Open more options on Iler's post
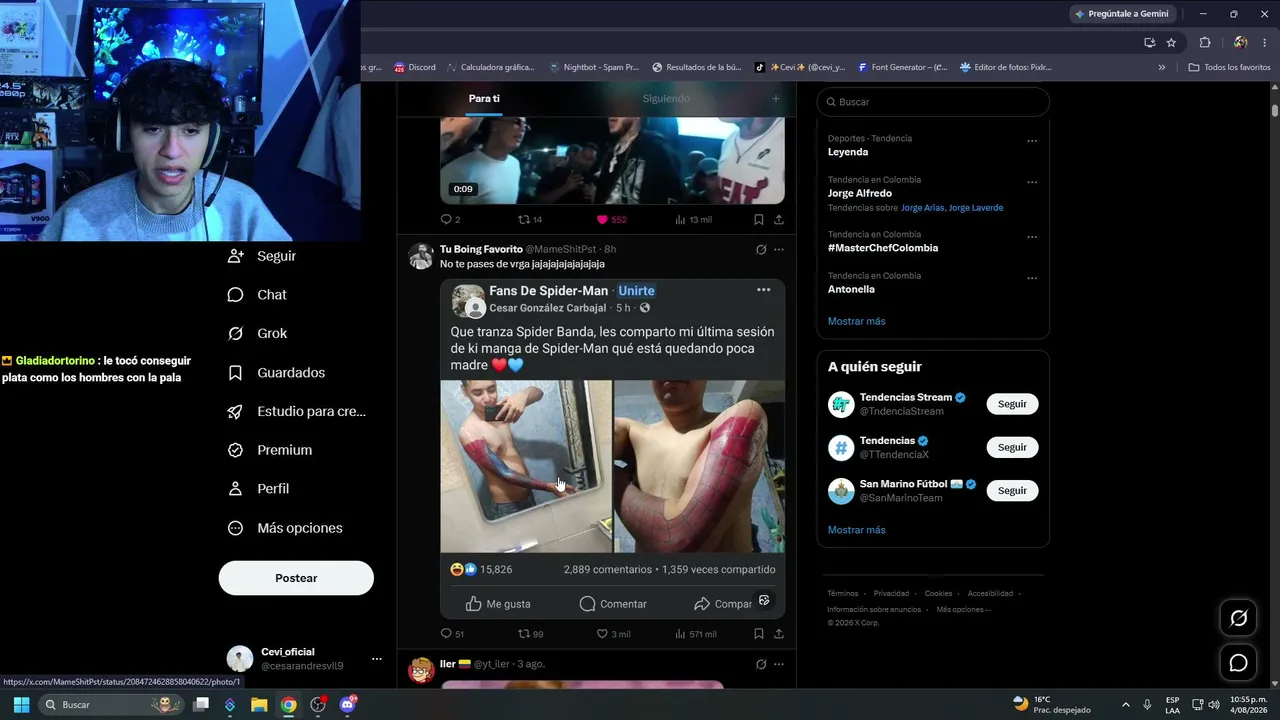The height and width of the screenshot is (720, 1280). [779, 664]
